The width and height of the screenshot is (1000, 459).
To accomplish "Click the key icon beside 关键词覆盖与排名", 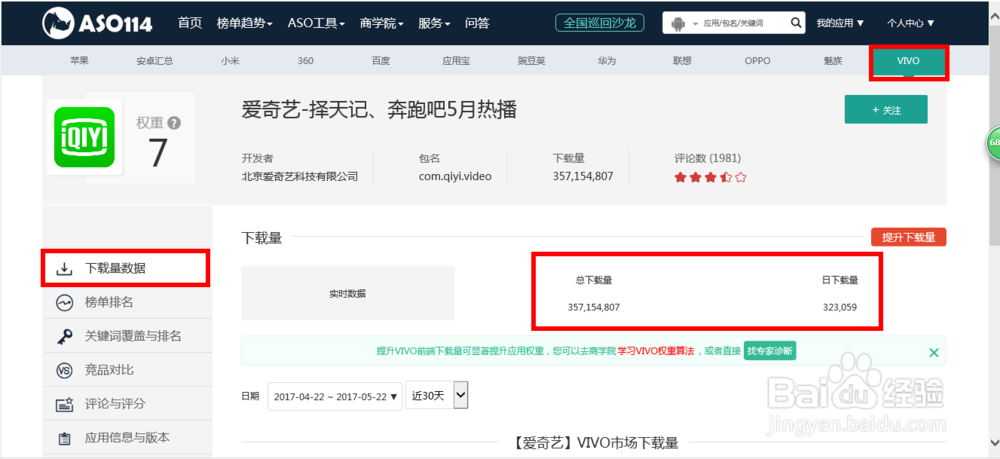I will 64,337.
